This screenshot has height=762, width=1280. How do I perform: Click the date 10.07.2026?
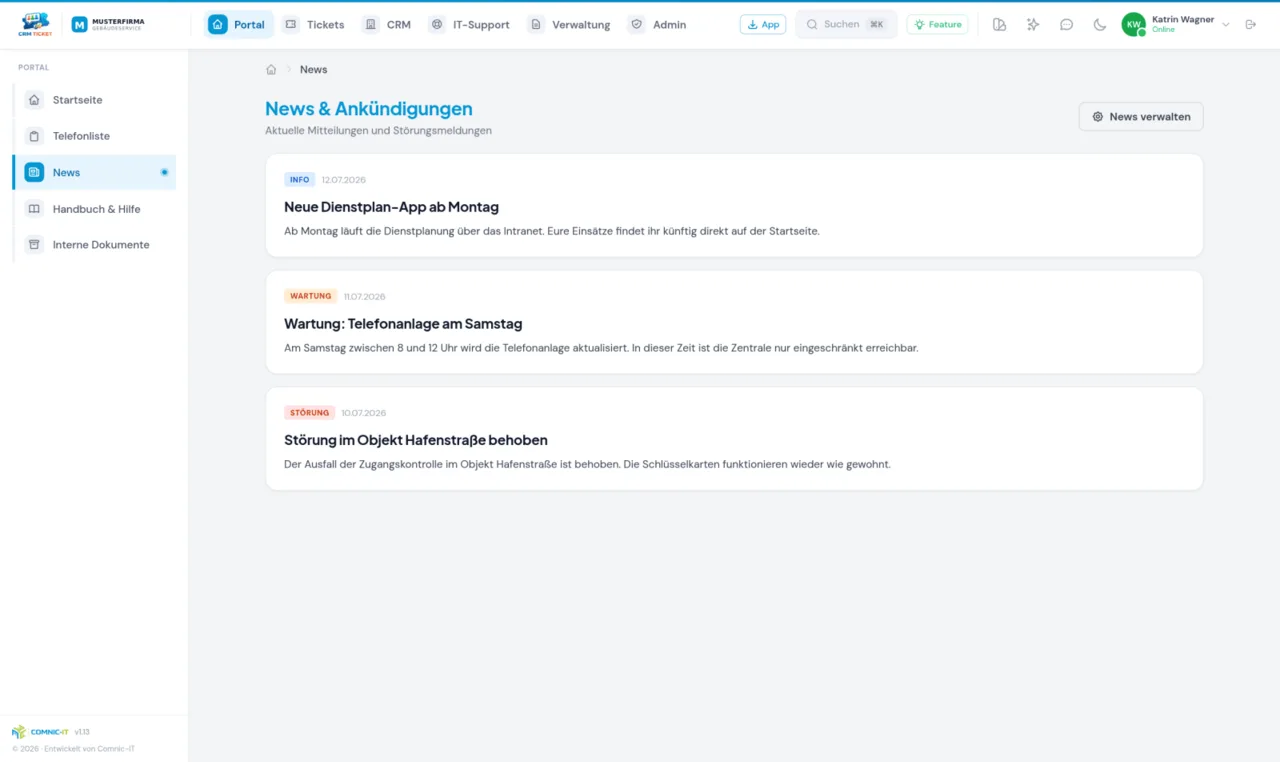363,413
